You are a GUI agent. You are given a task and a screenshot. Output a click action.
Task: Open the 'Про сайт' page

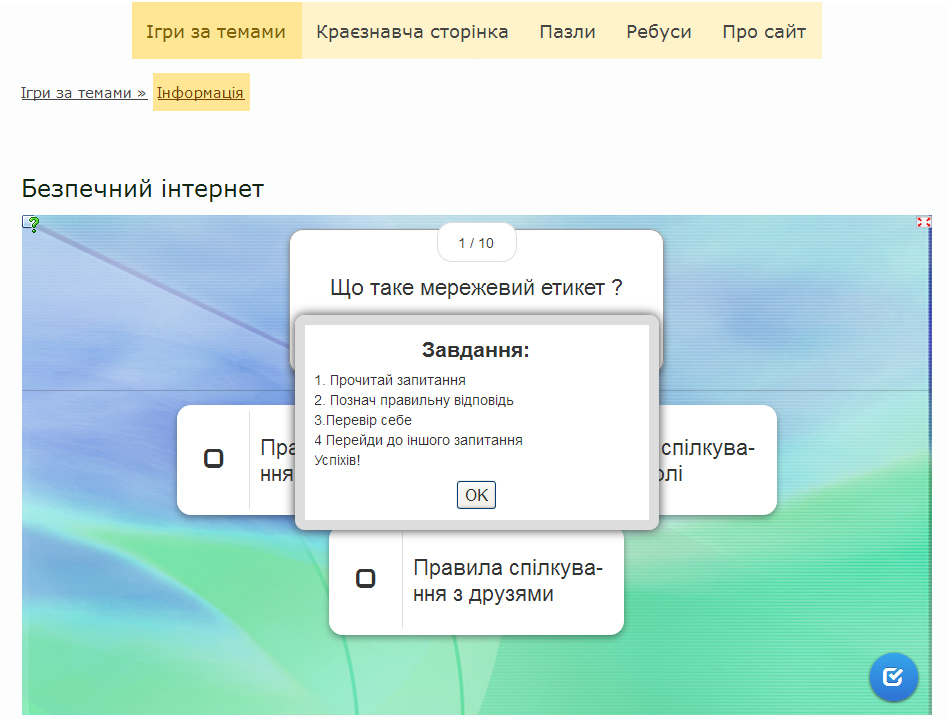click(764, 32)
